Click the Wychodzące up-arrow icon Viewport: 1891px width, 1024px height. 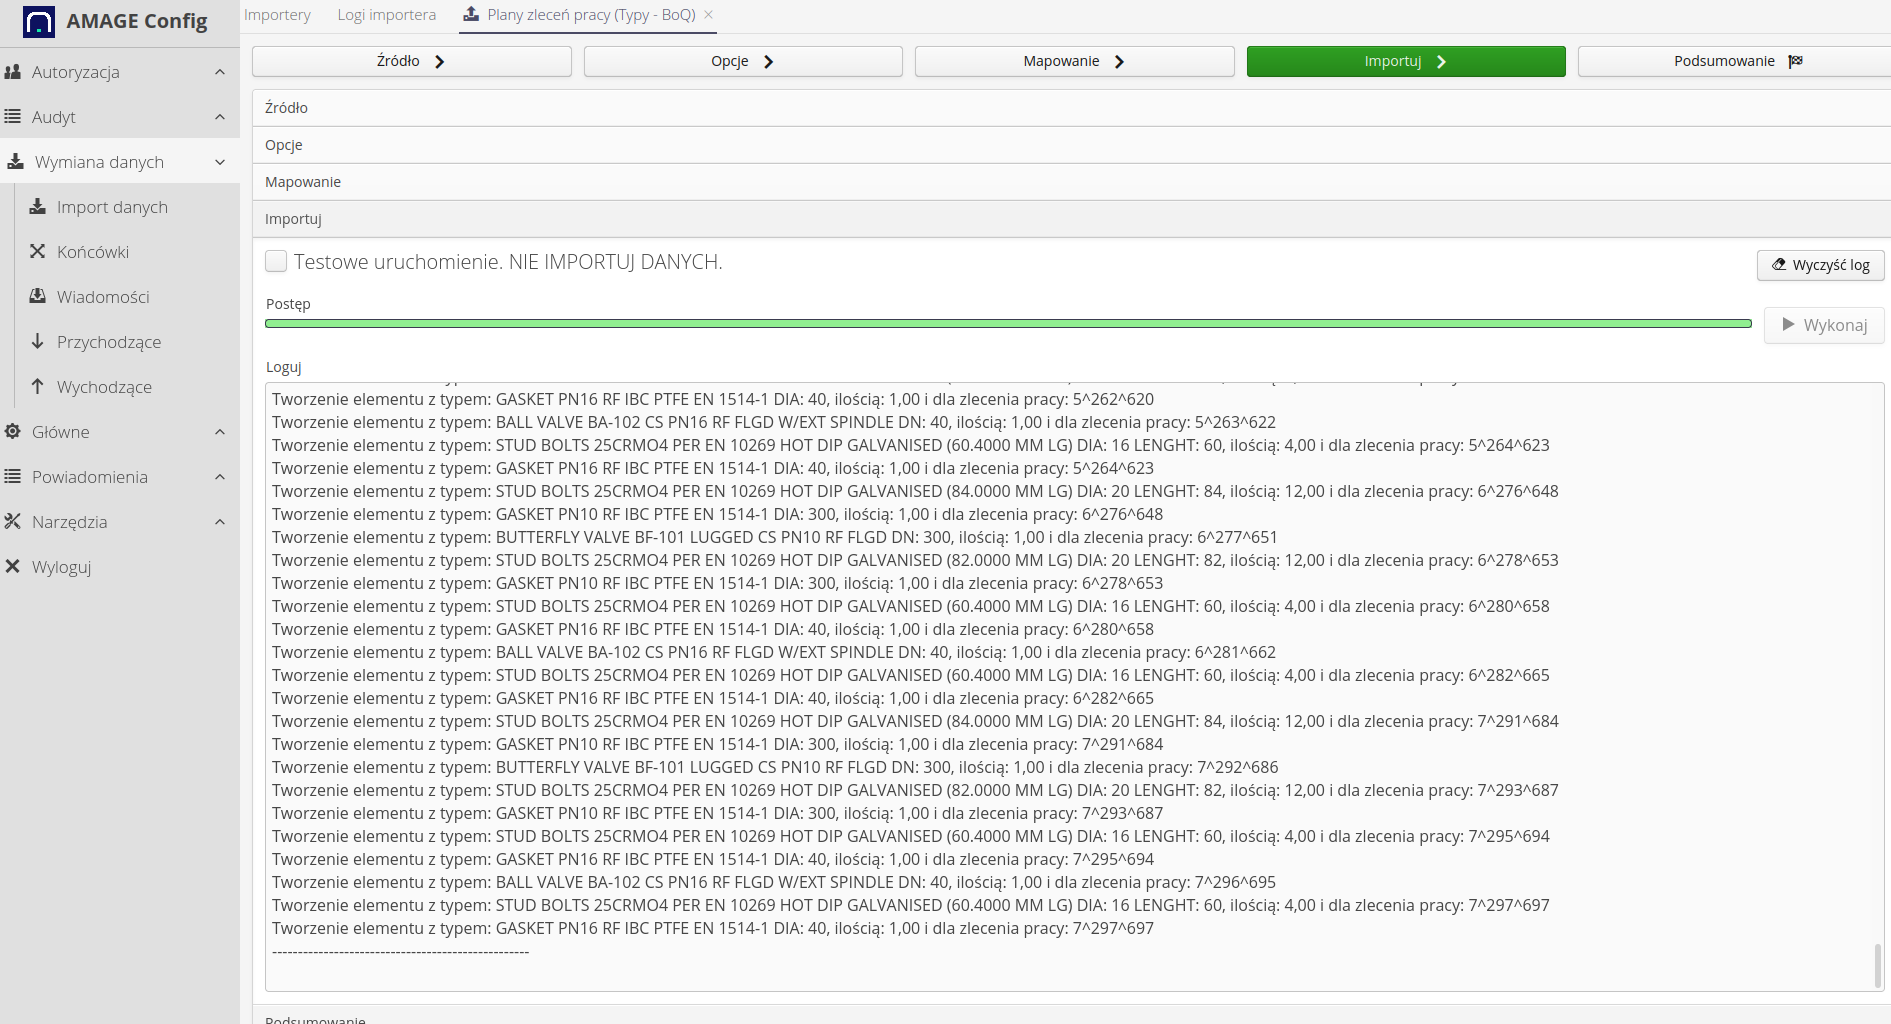38,387
